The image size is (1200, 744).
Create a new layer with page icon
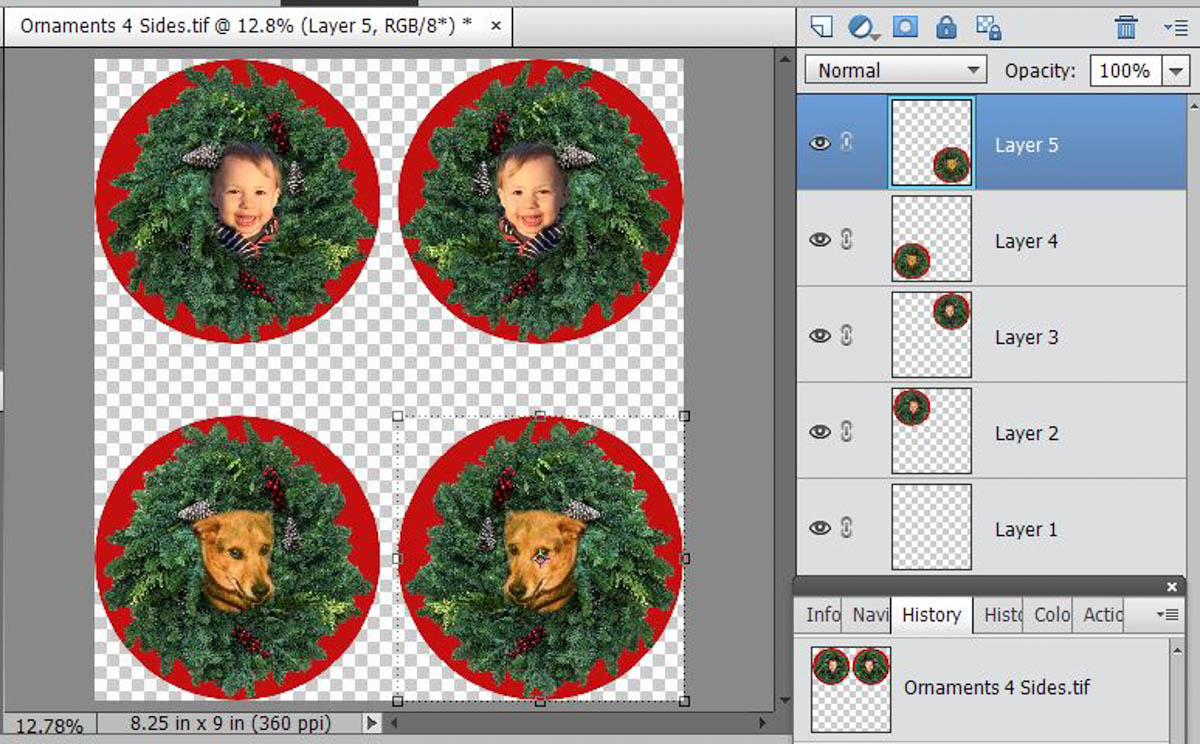click(820, 26)
